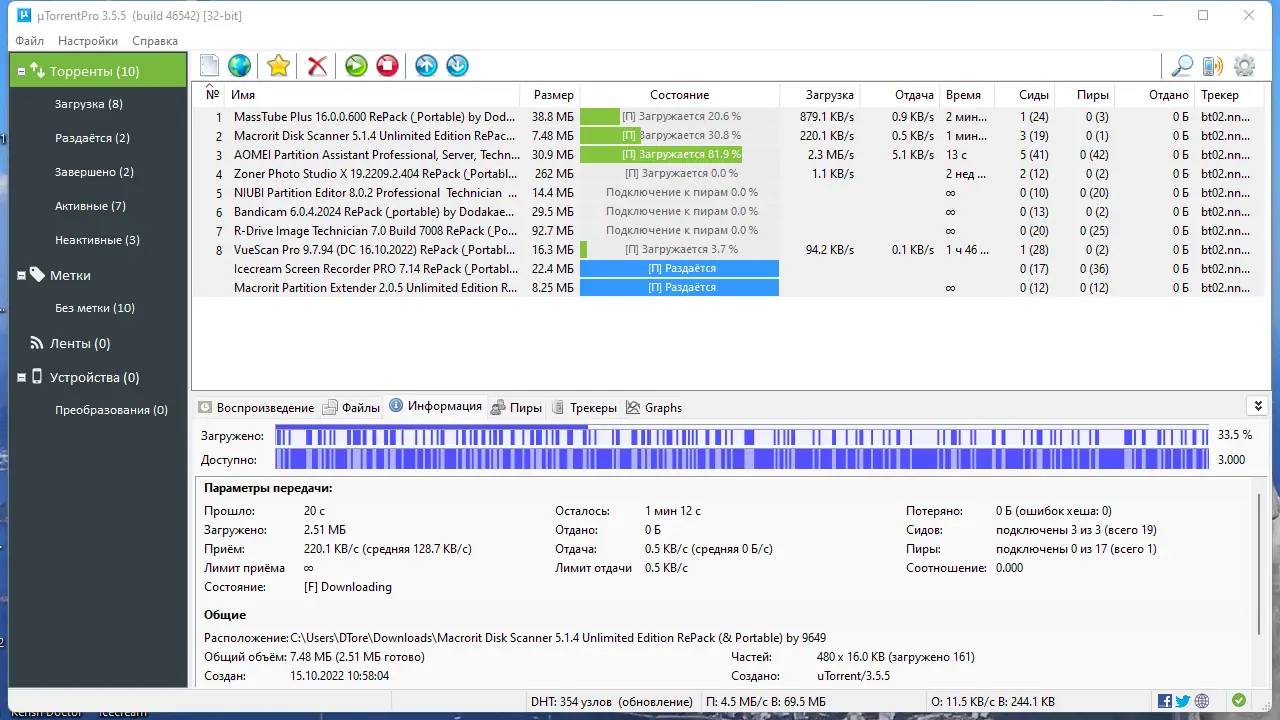Click the Move Up Queue arrow icon
Image resolution: width=1280 pixels, height=720 pixels.
(x=426, y=66)
